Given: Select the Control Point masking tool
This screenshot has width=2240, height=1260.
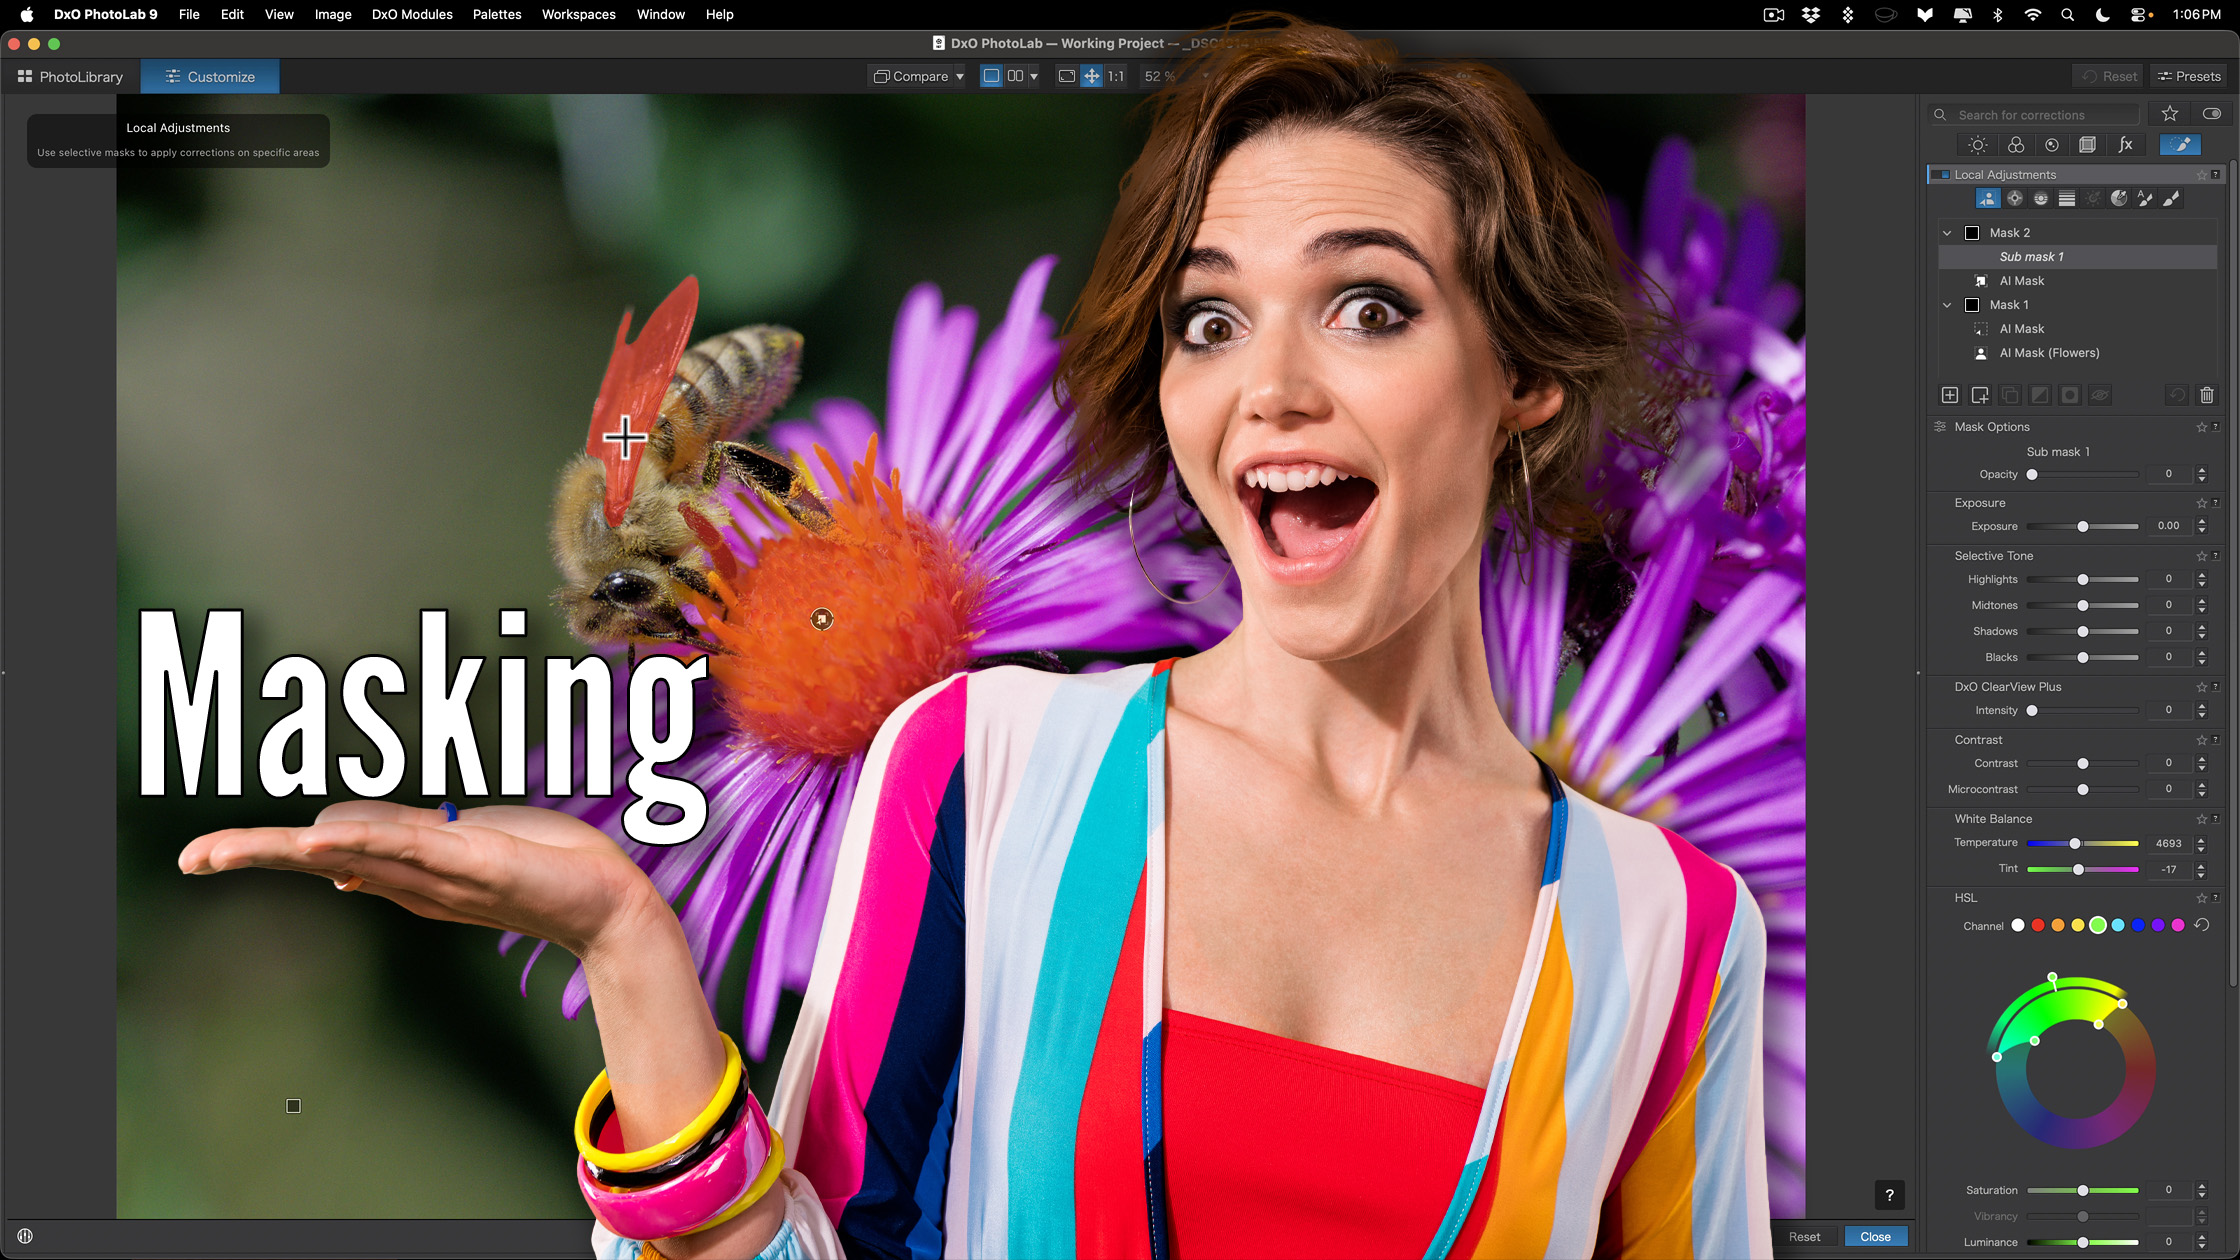Looking at the screenshot, I should (2015, 198).
